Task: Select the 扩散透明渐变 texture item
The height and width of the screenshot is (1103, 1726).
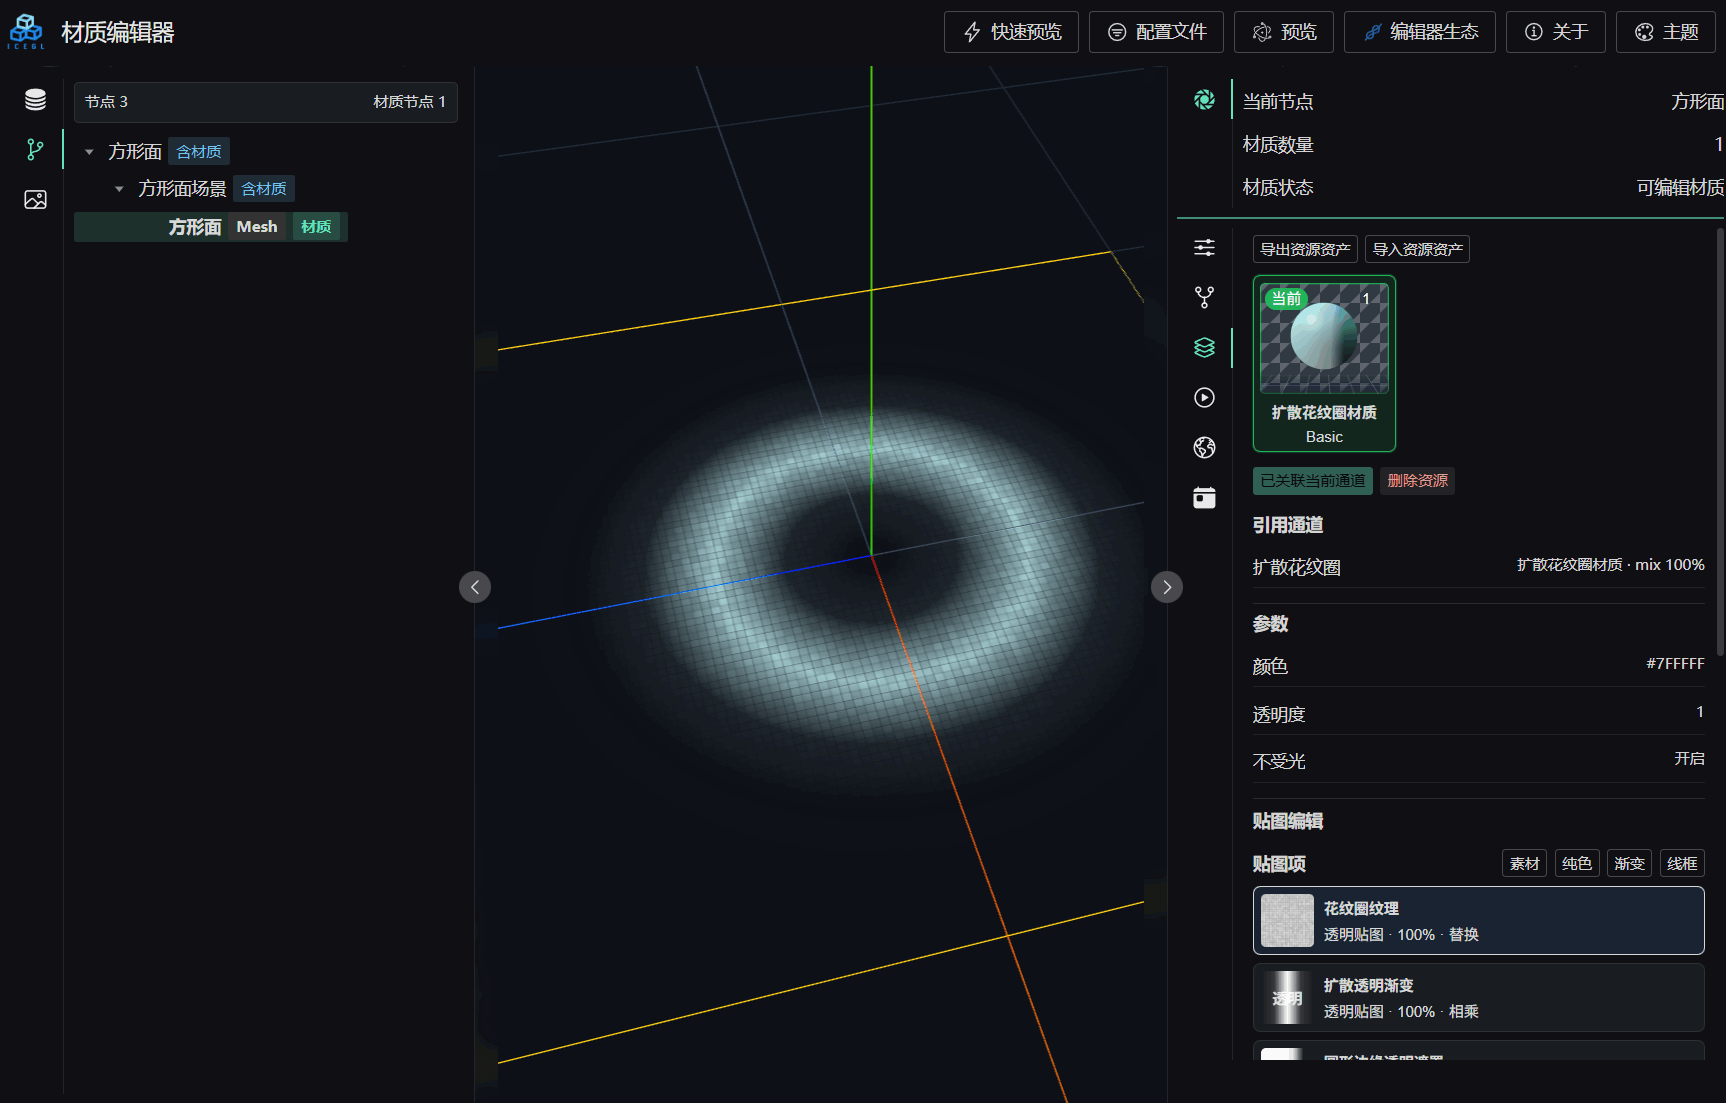Action: [1478, 998]
